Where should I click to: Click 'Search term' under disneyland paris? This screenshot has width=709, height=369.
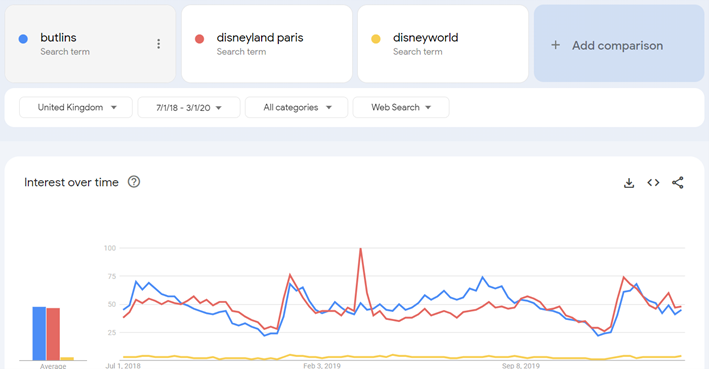(241, 52)
